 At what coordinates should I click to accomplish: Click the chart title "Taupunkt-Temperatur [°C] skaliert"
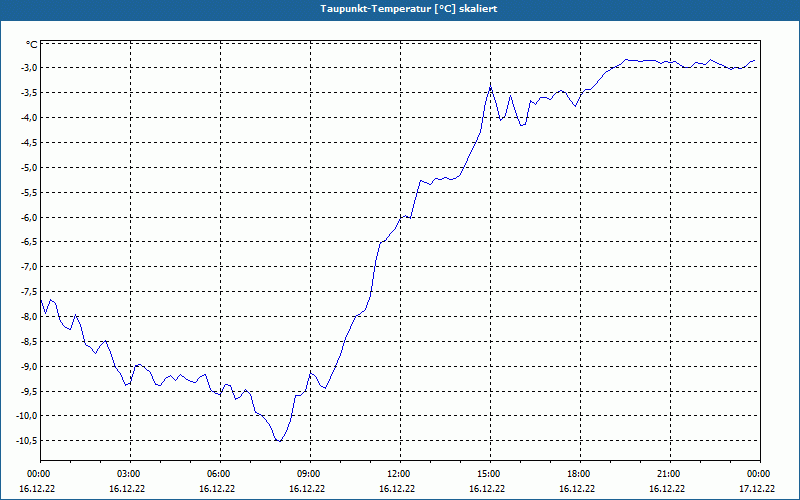409,9
